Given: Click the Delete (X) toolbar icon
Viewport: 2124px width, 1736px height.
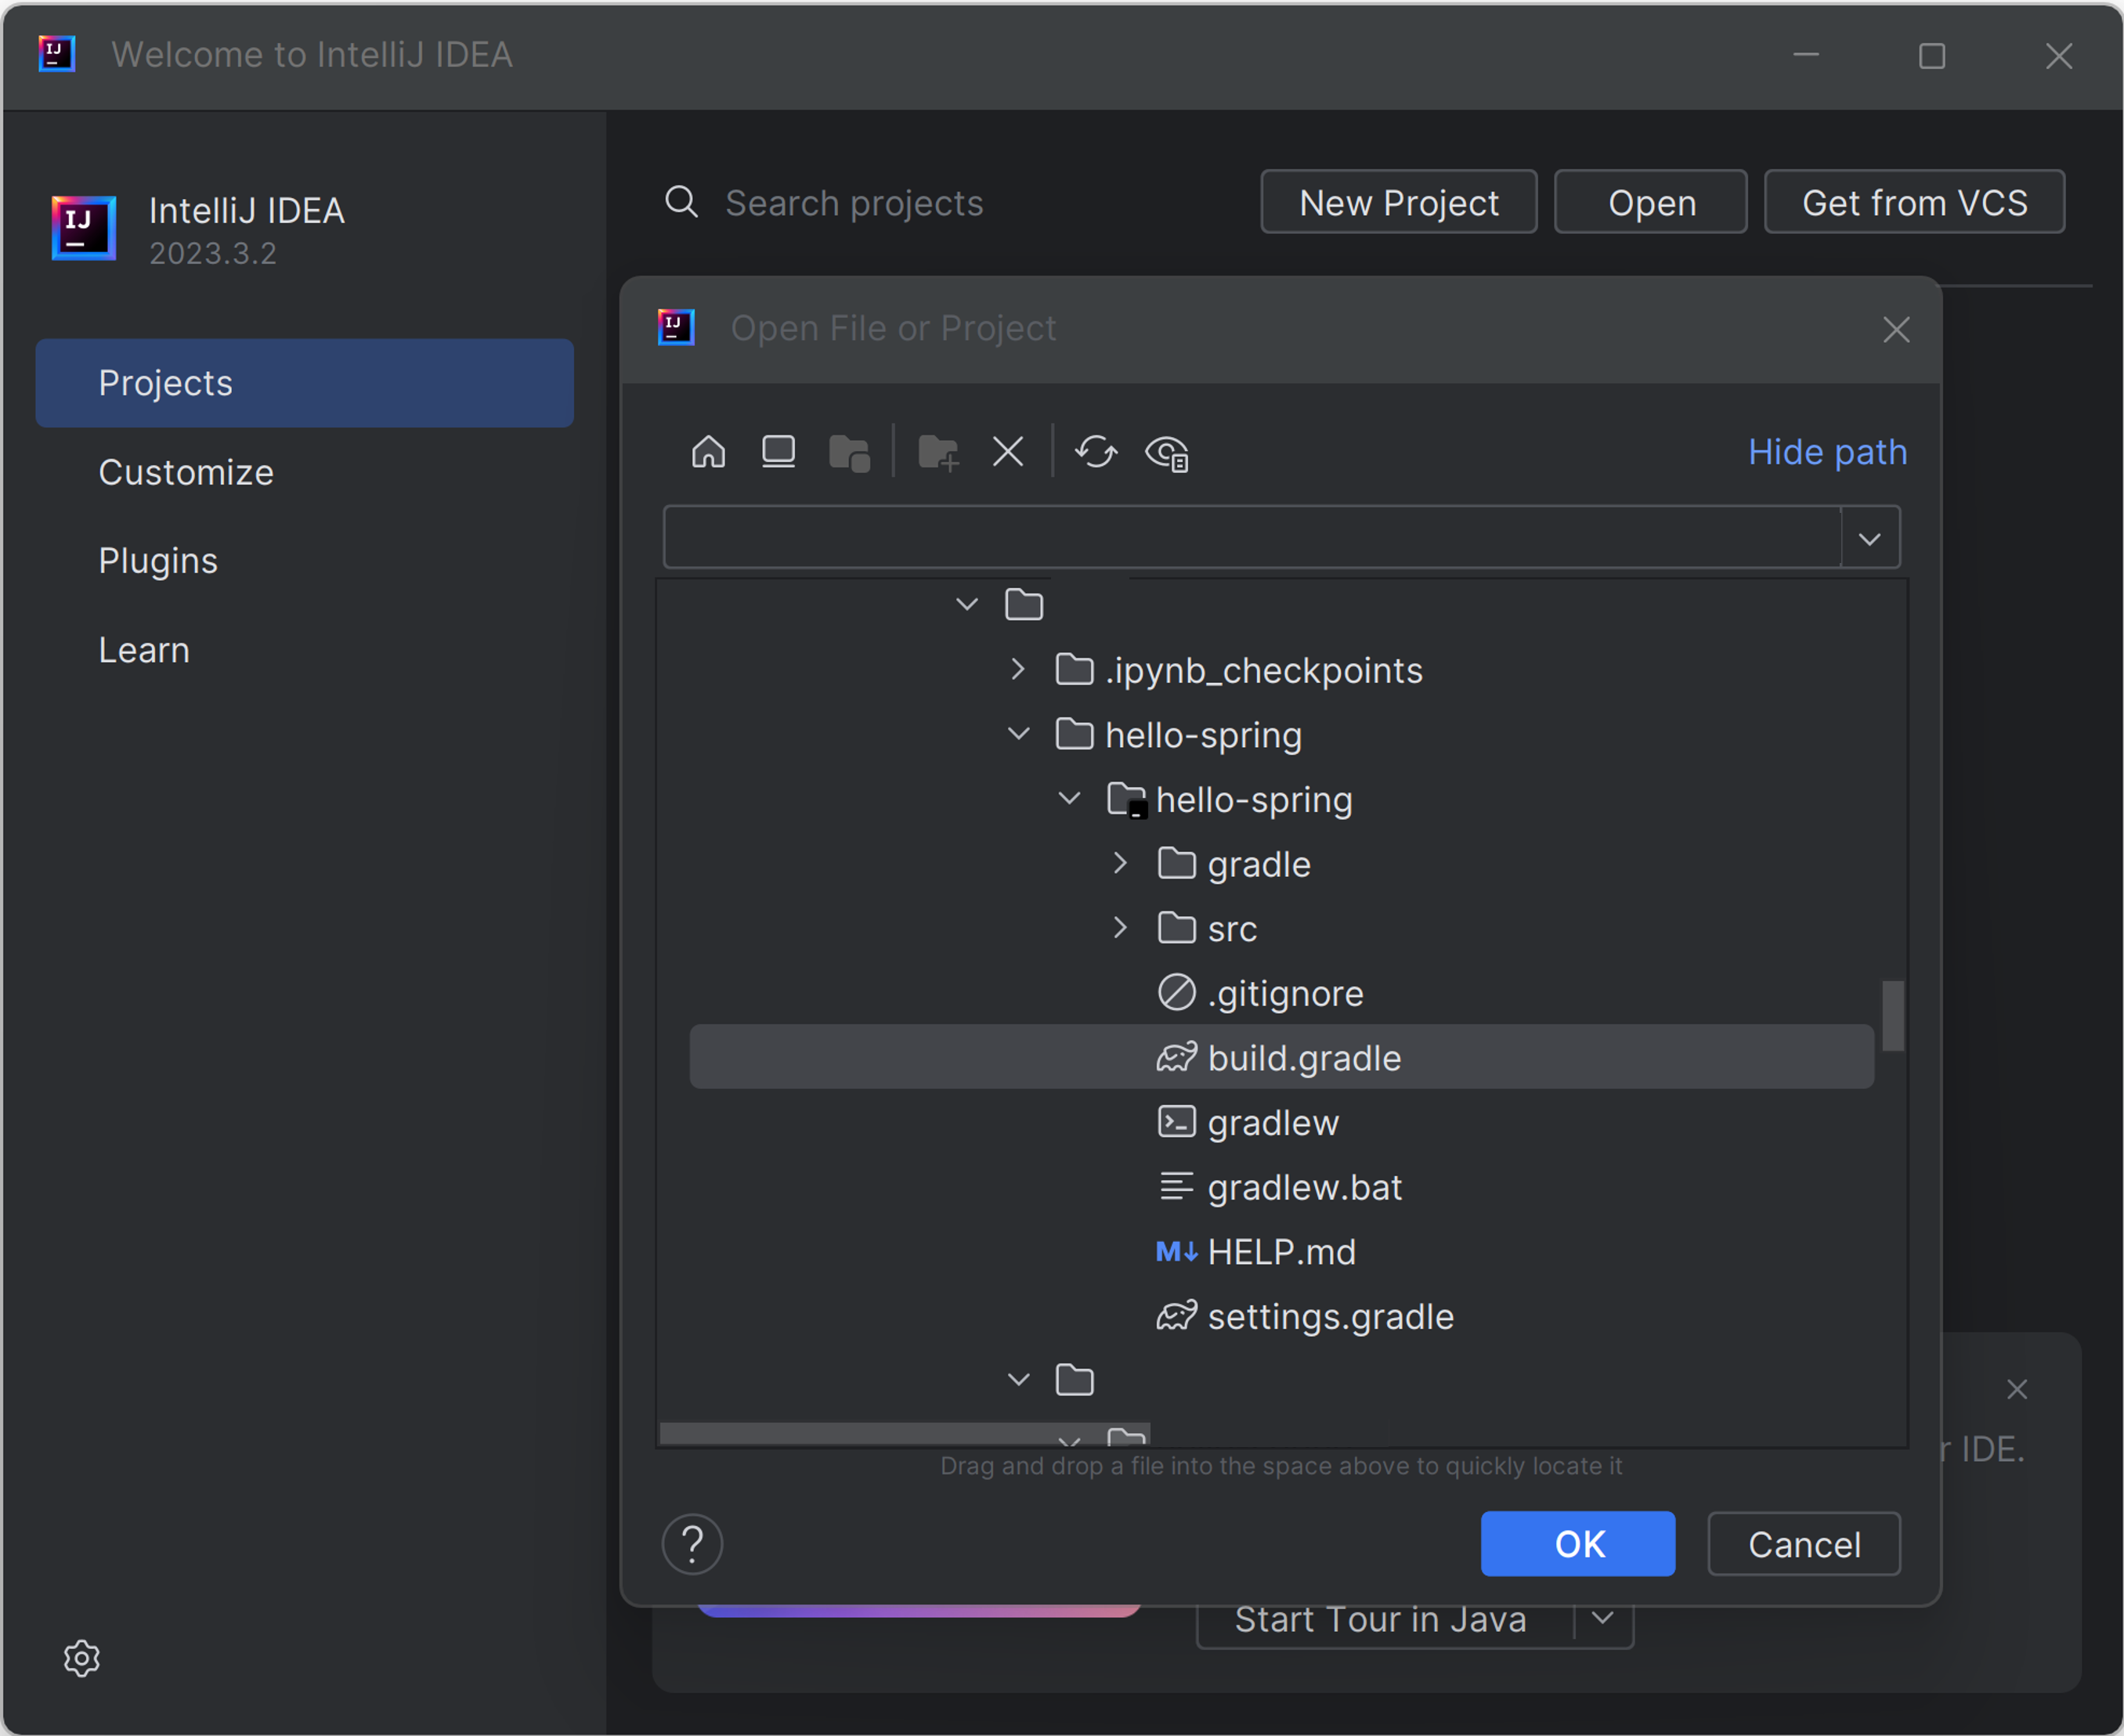Looking at the screenshot, I should [1007, 452].
